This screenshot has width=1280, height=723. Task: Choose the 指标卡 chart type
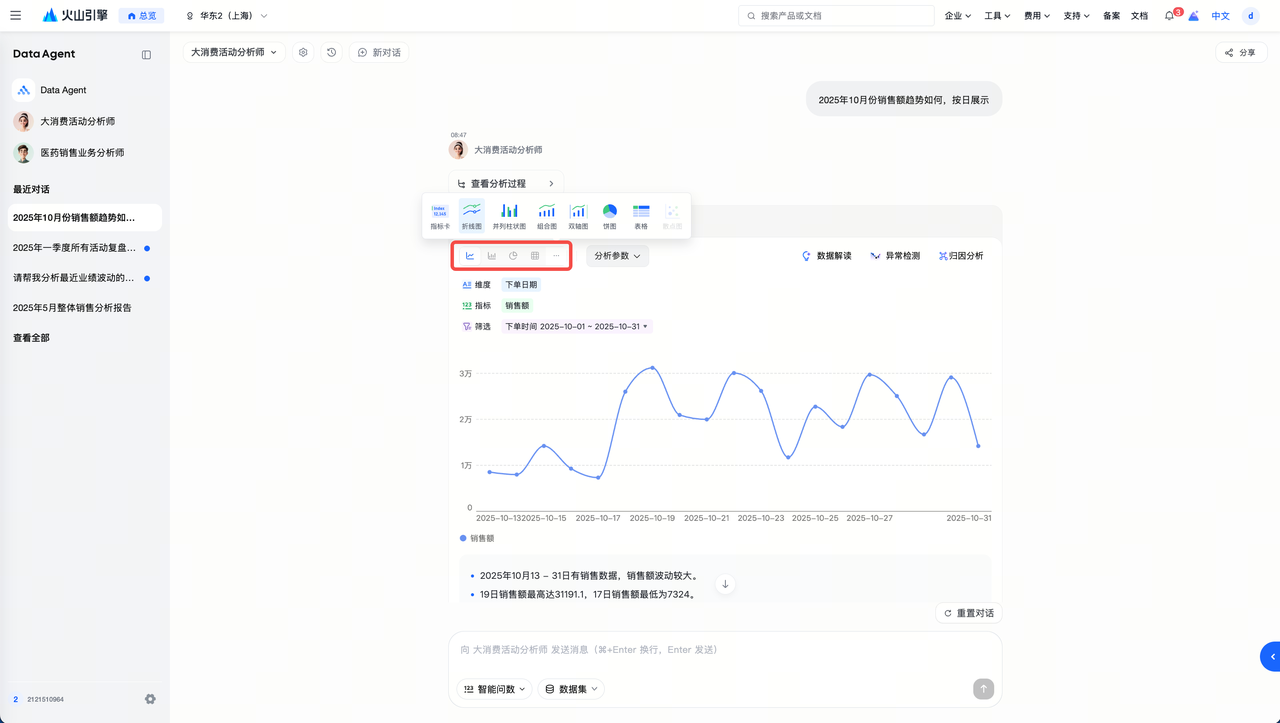(x=441, y=217)
